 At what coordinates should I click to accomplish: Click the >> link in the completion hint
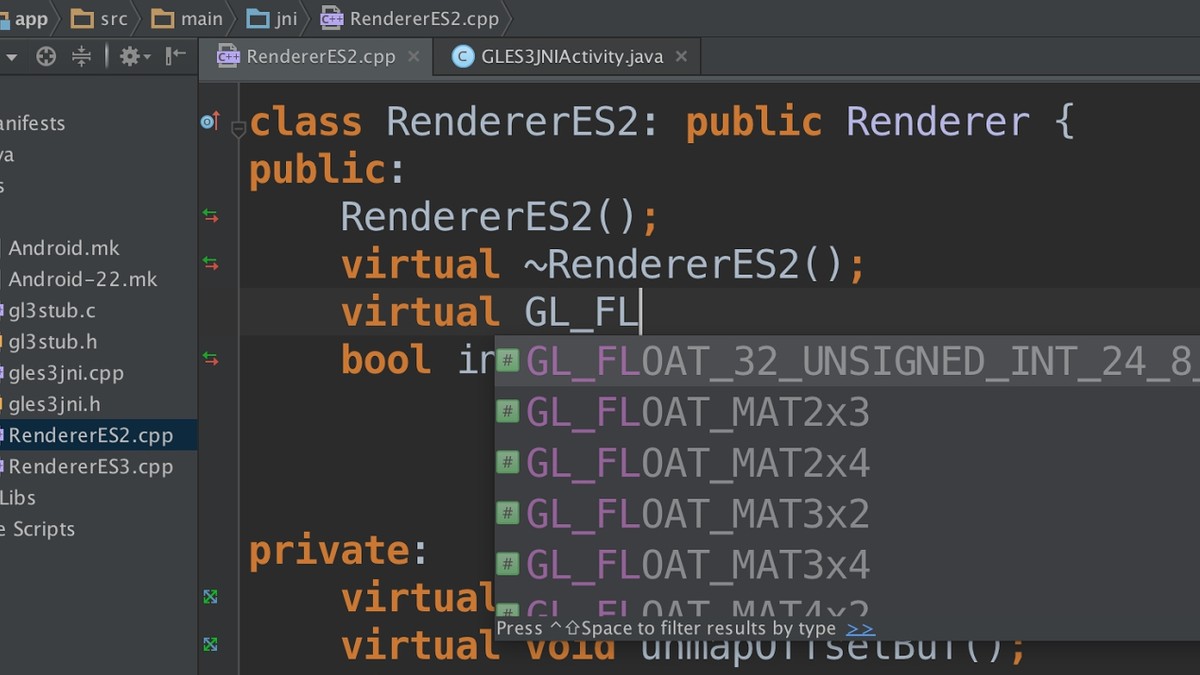(x=860, y=629)
